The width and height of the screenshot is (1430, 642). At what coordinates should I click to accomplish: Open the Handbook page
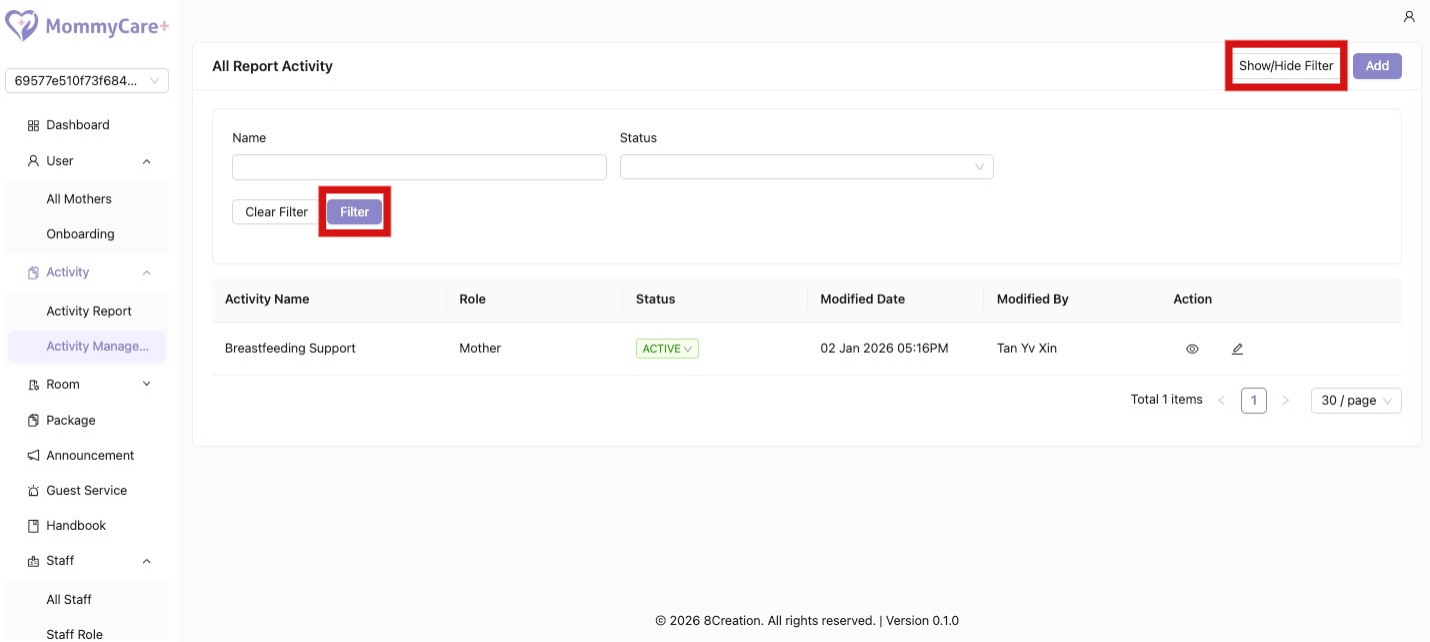click(75, 525)
